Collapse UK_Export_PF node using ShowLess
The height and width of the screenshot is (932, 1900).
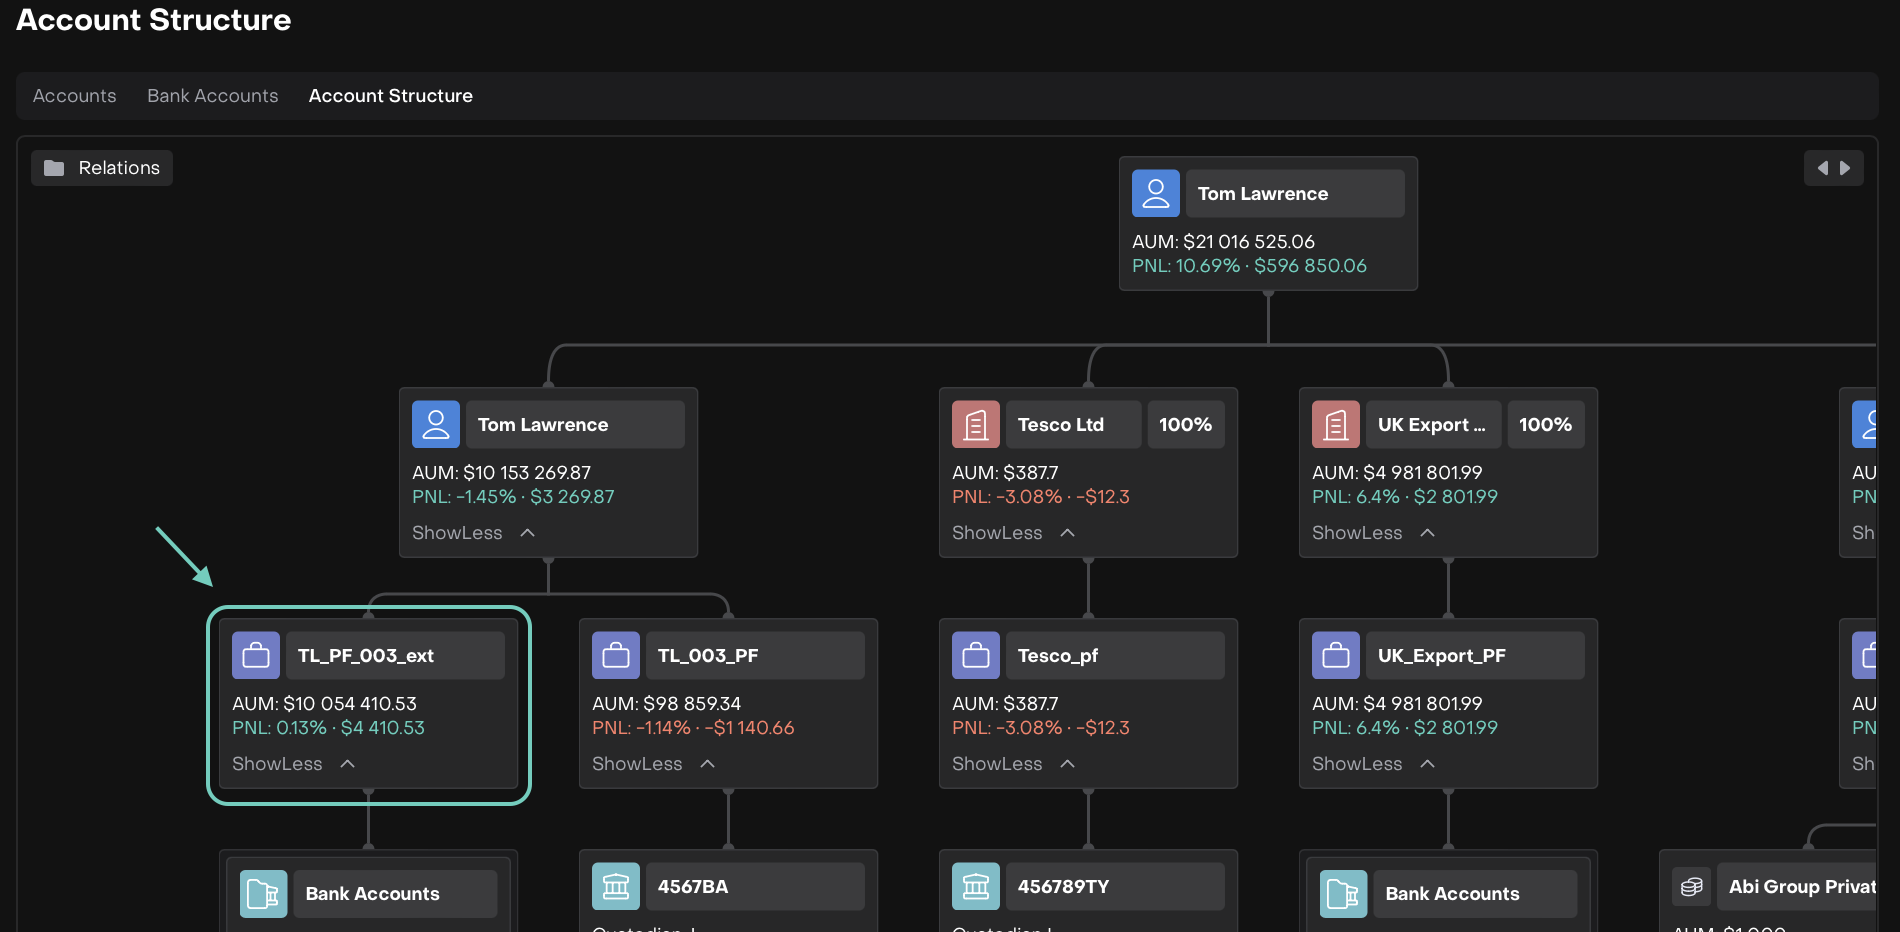(1372, 764)
